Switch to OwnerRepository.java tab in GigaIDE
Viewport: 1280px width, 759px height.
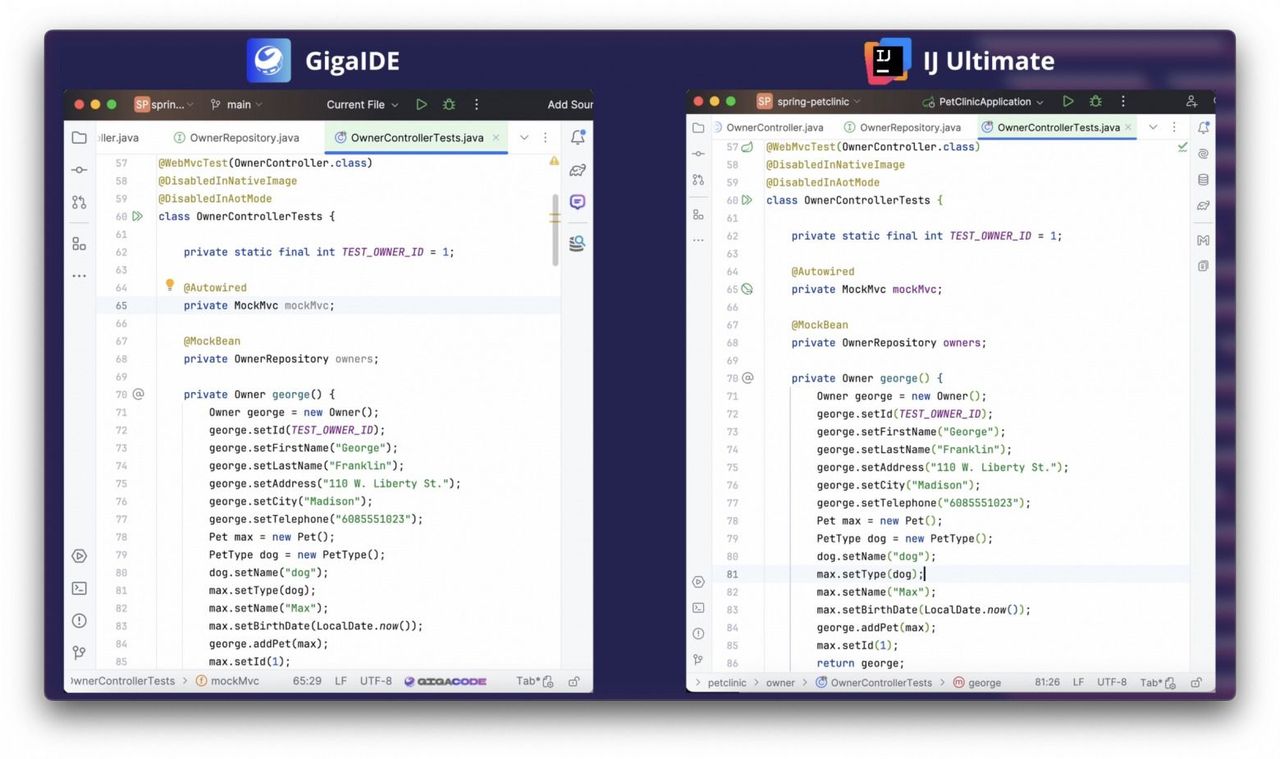237,137
